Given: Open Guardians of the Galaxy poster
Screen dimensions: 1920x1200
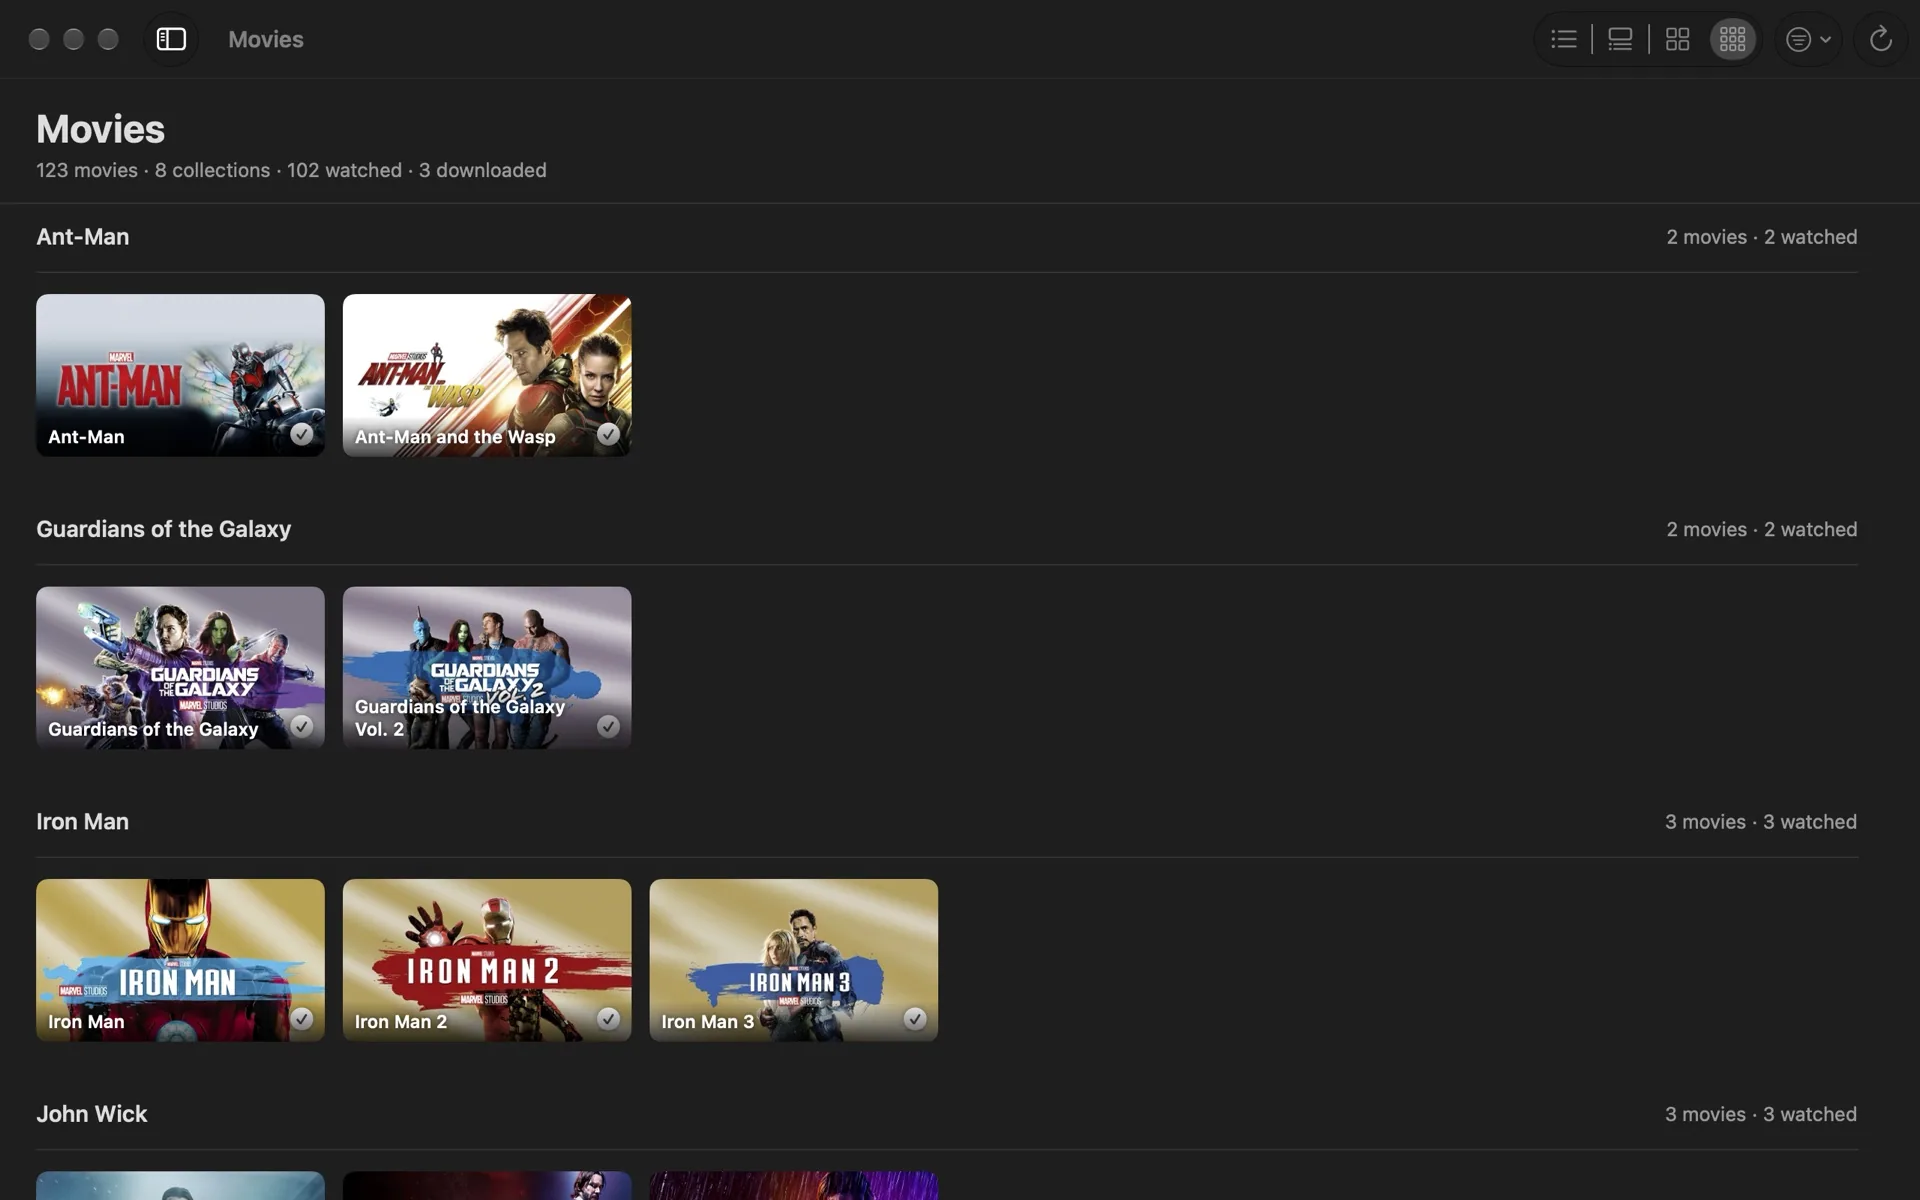Looking at the screenshot, I should (180, 668).
